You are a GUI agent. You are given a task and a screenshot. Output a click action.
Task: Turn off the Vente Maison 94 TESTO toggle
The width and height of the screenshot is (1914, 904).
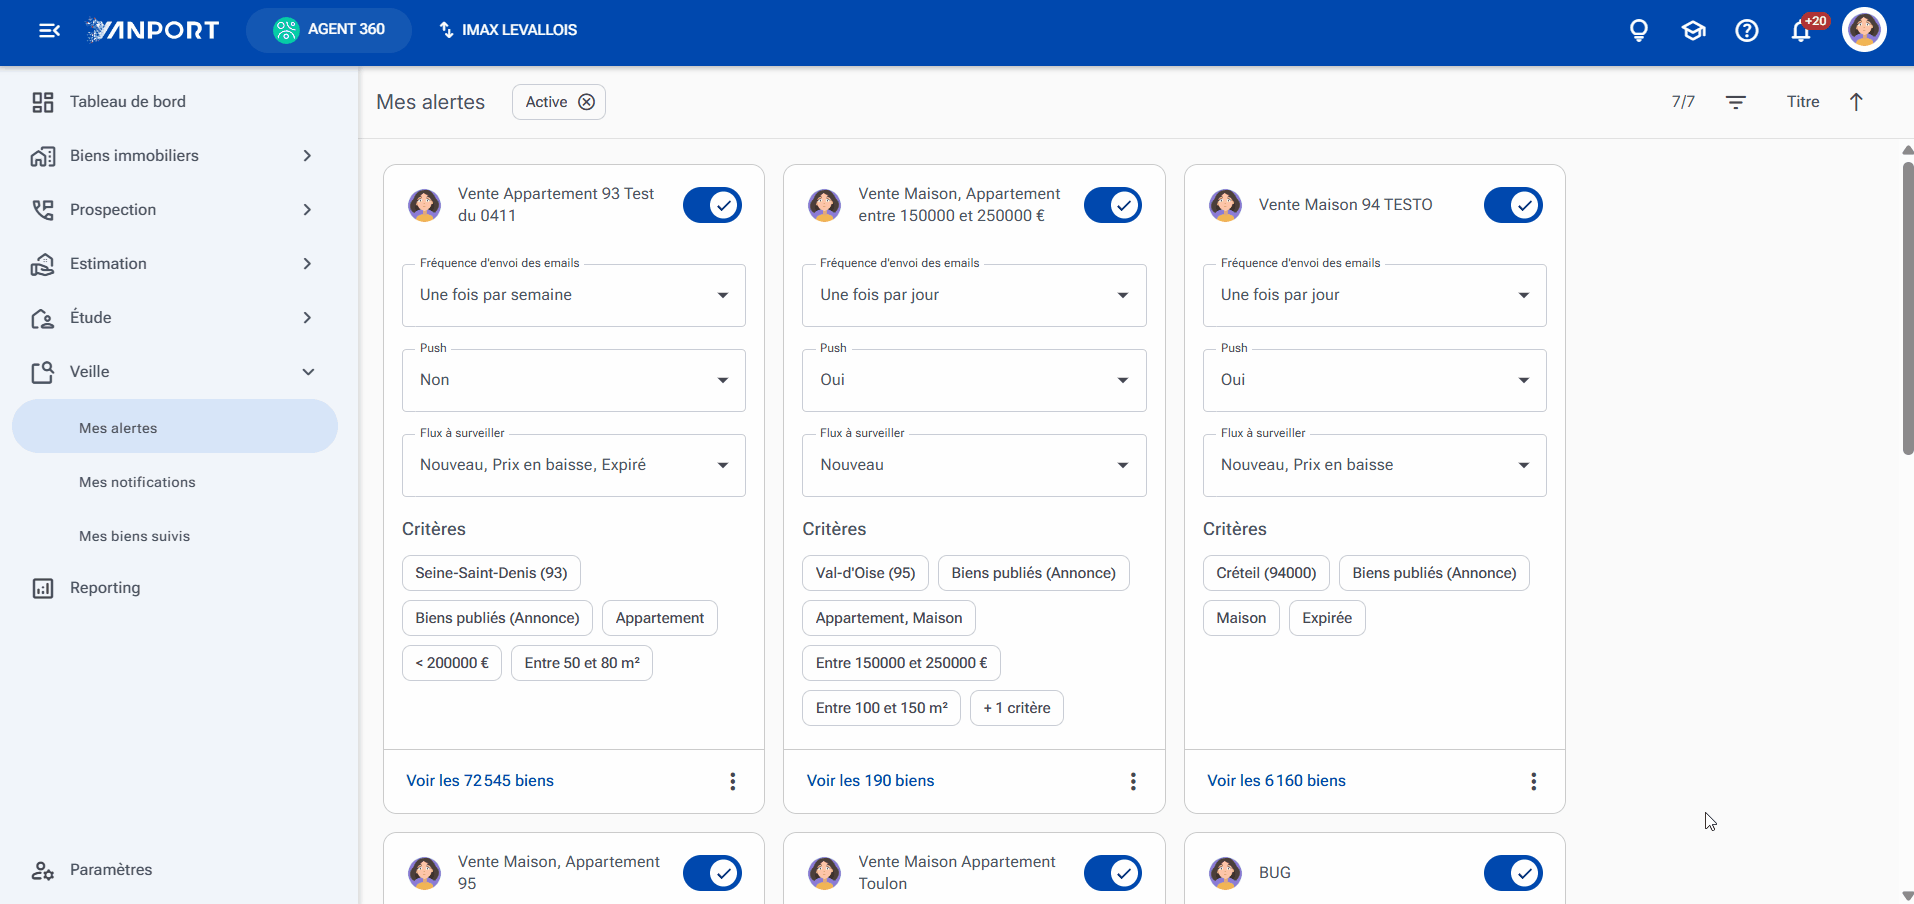pyautogui.click(x=1513, y=205)
